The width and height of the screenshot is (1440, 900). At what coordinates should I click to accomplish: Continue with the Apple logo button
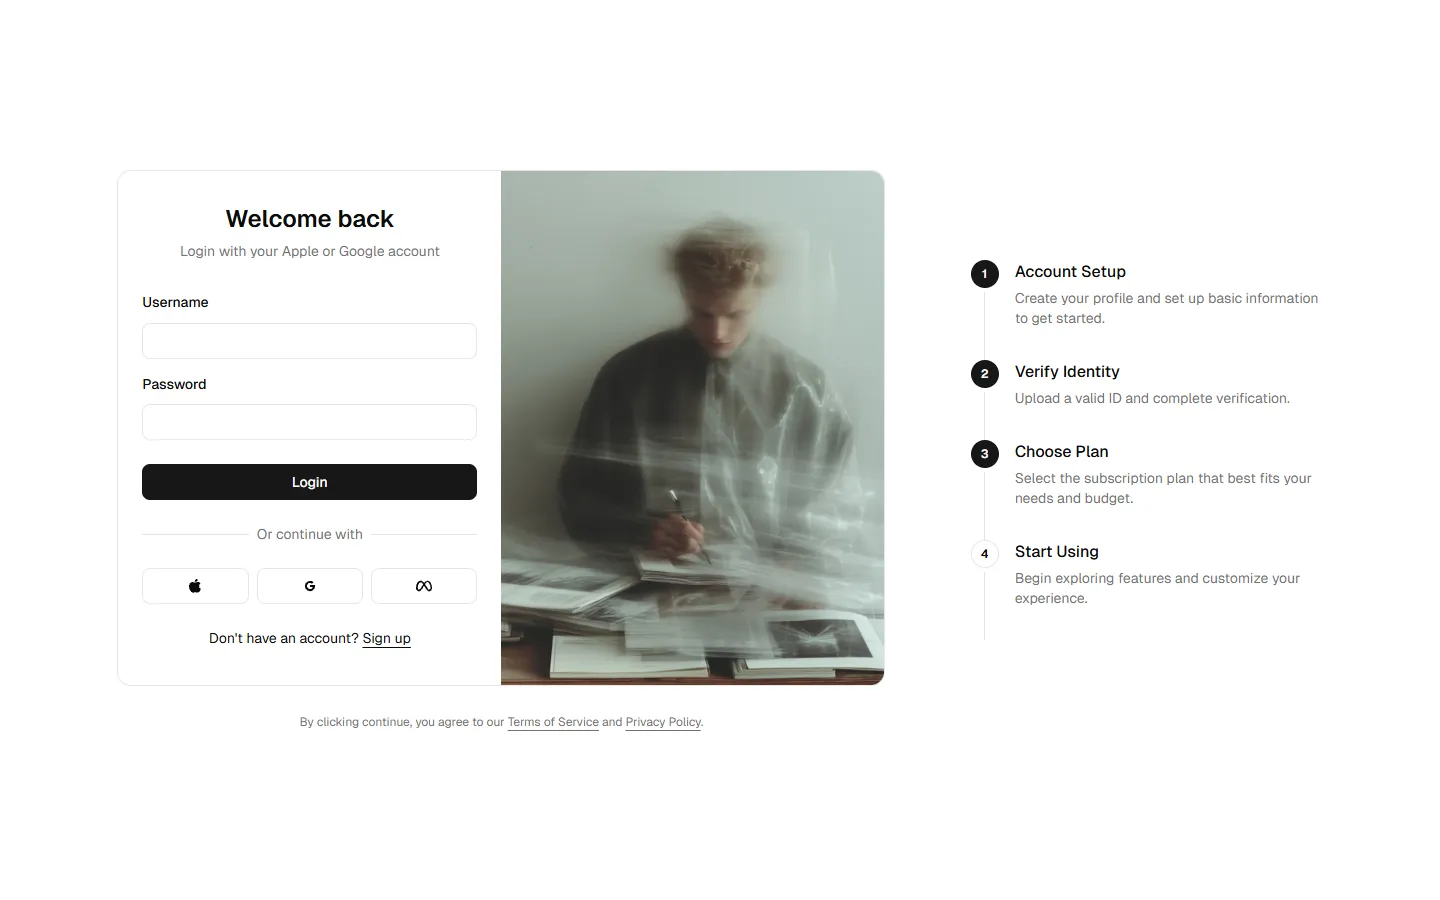[x=195, y=586]
